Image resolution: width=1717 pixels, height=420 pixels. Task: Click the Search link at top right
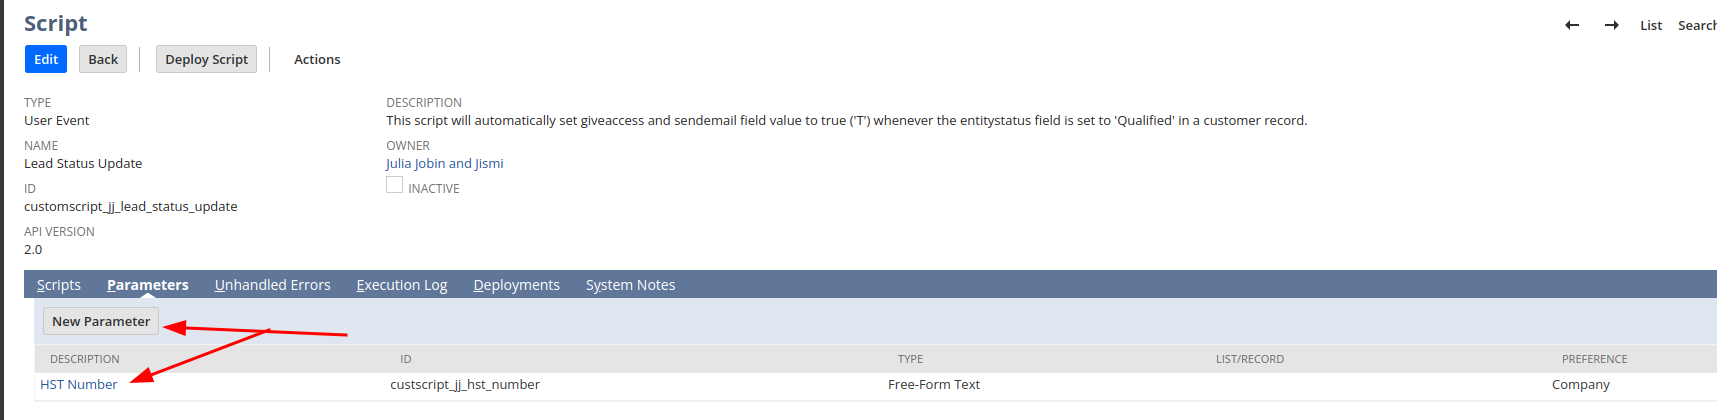pos(1697,26)
